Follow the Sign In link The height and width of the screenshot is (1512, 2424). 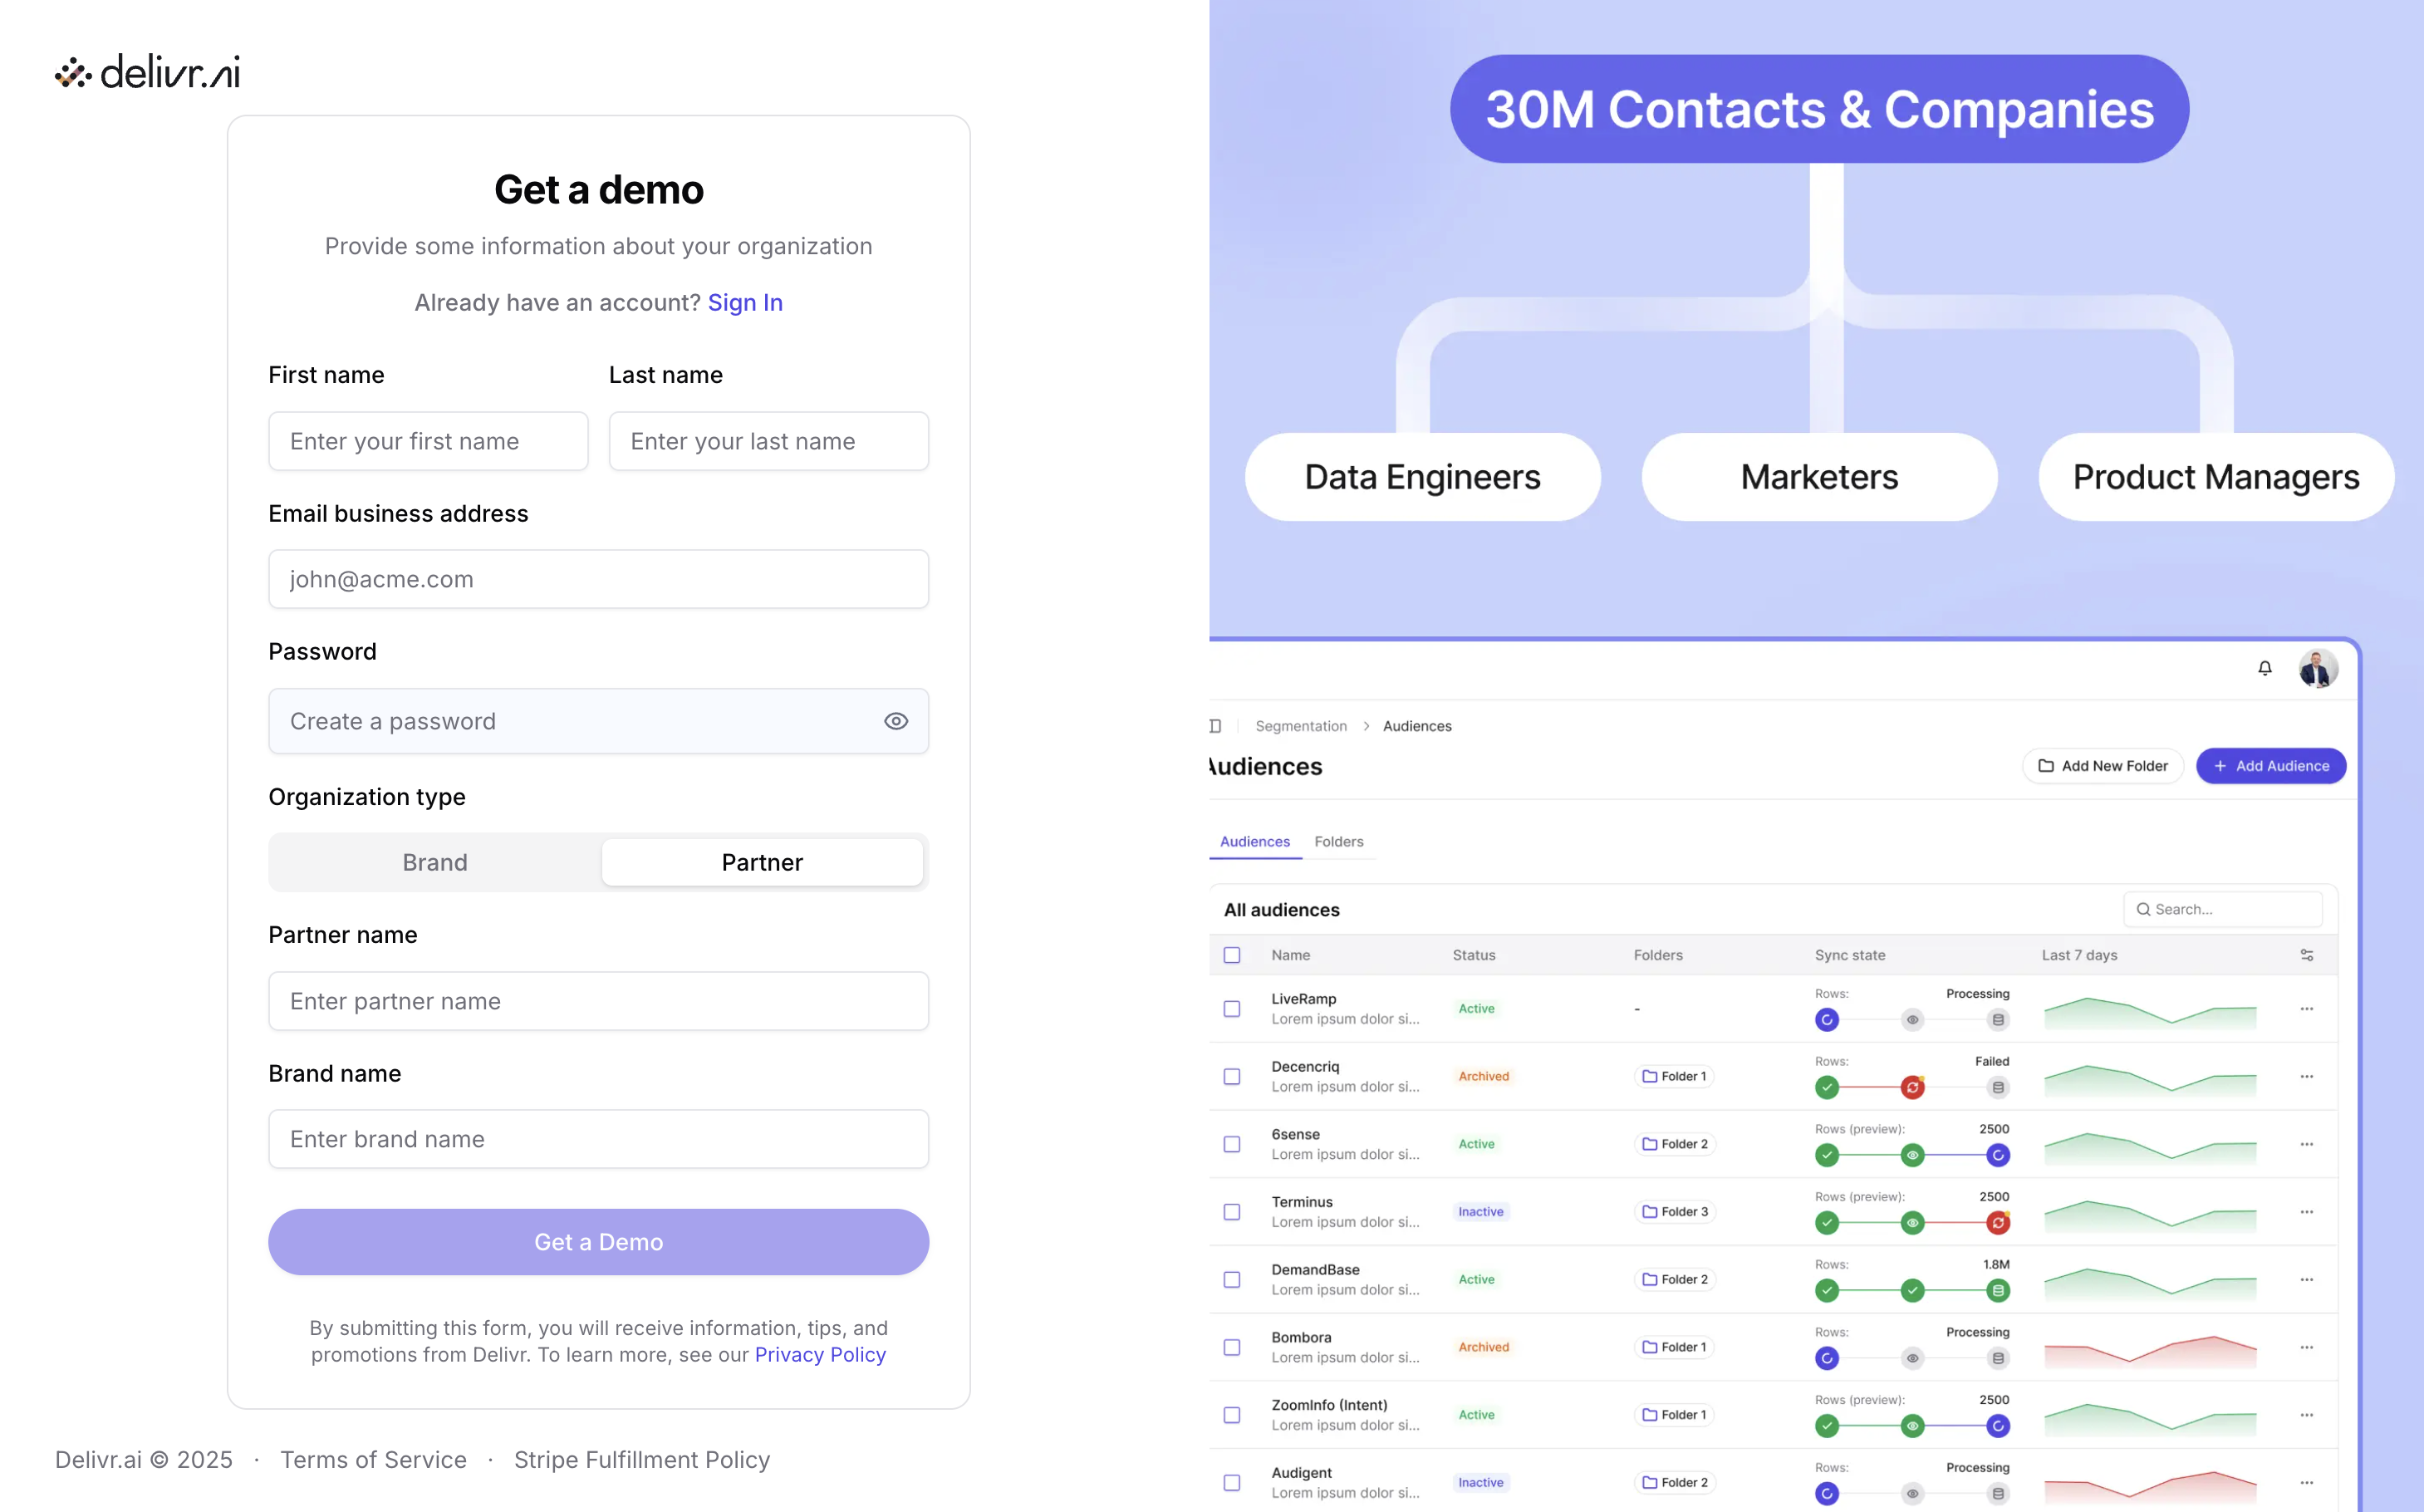pyautogui.click(x=745, y=302)
